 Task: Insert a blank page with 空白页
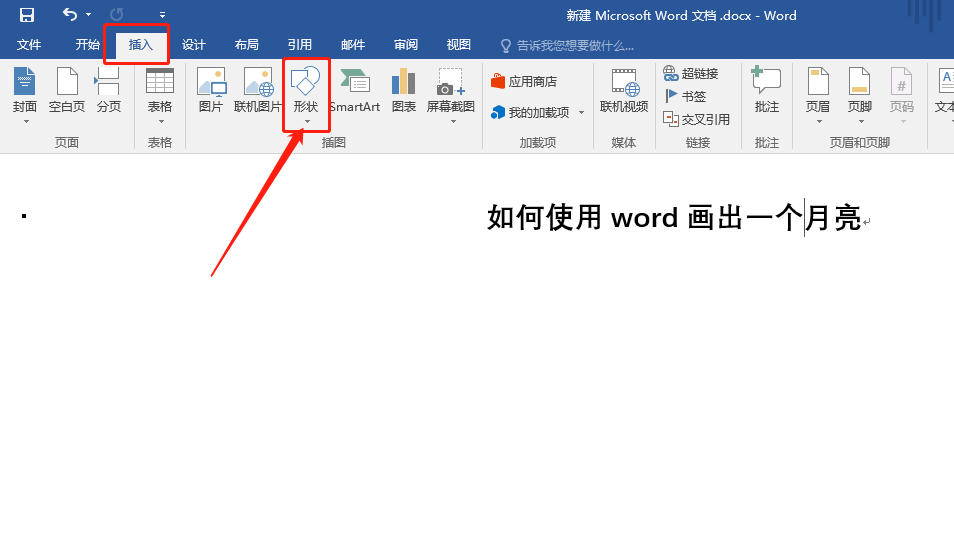coord(67,90)
